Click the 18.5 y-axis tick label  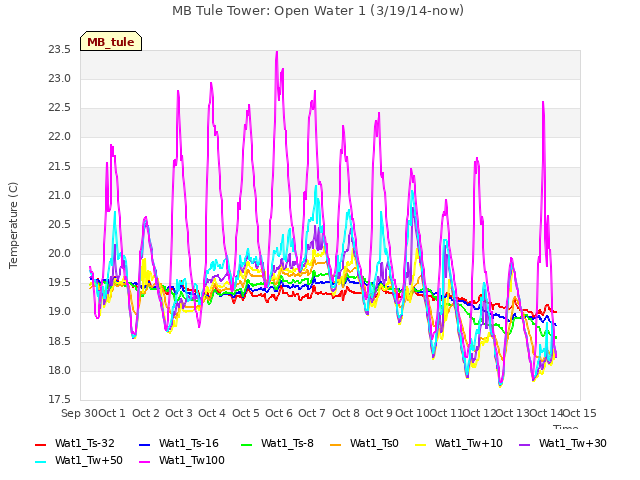tap(60, 342)
